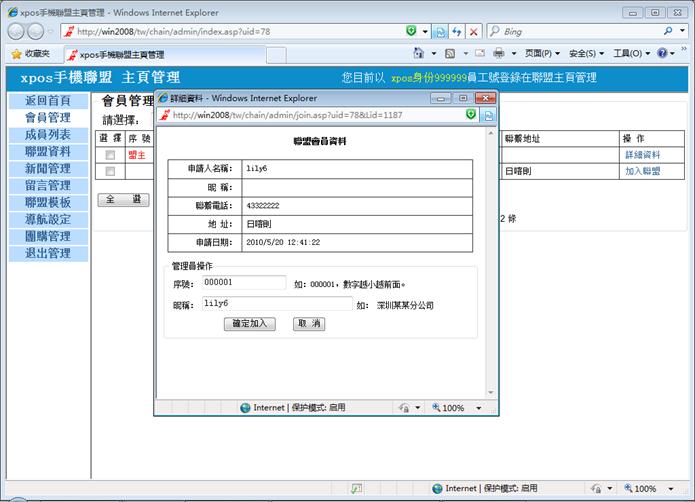Click the Print icon in toolbar
Image resolution: width=695 pixels, height=502 pixels.
coord(498,53)
